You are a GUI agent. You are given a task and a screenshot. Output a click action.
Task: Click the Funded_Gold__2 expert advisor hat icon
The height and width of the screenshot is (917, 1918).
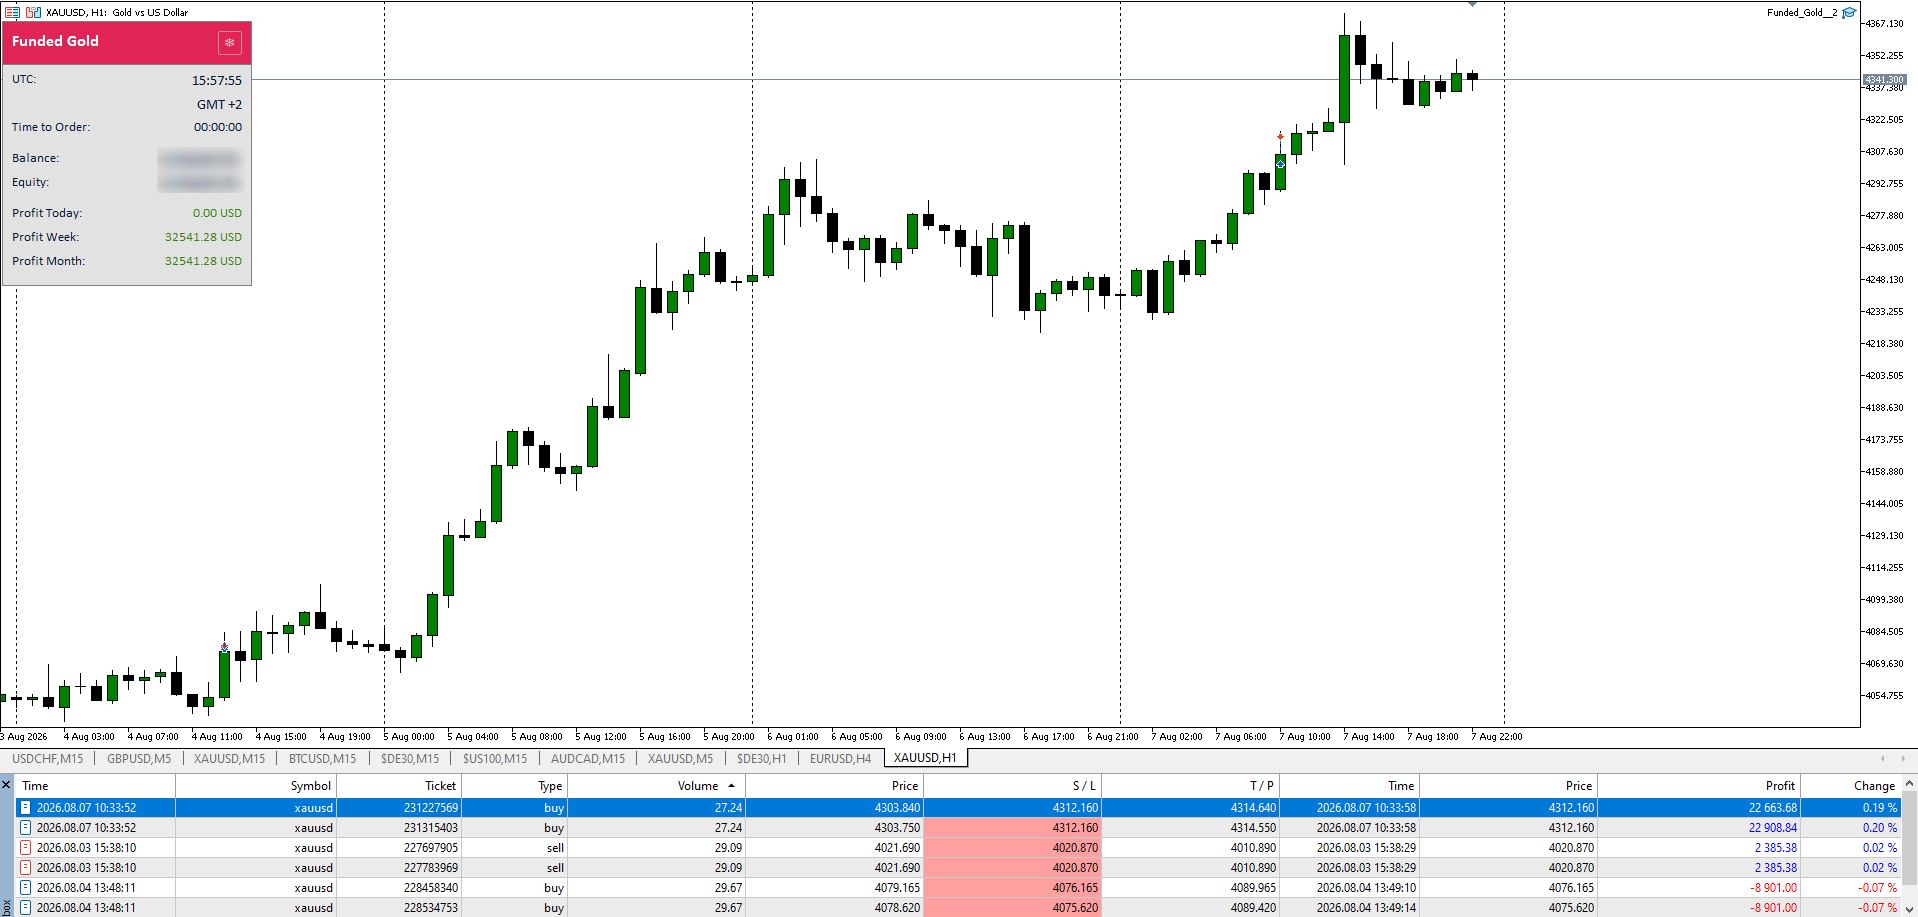coord(1849,12)
